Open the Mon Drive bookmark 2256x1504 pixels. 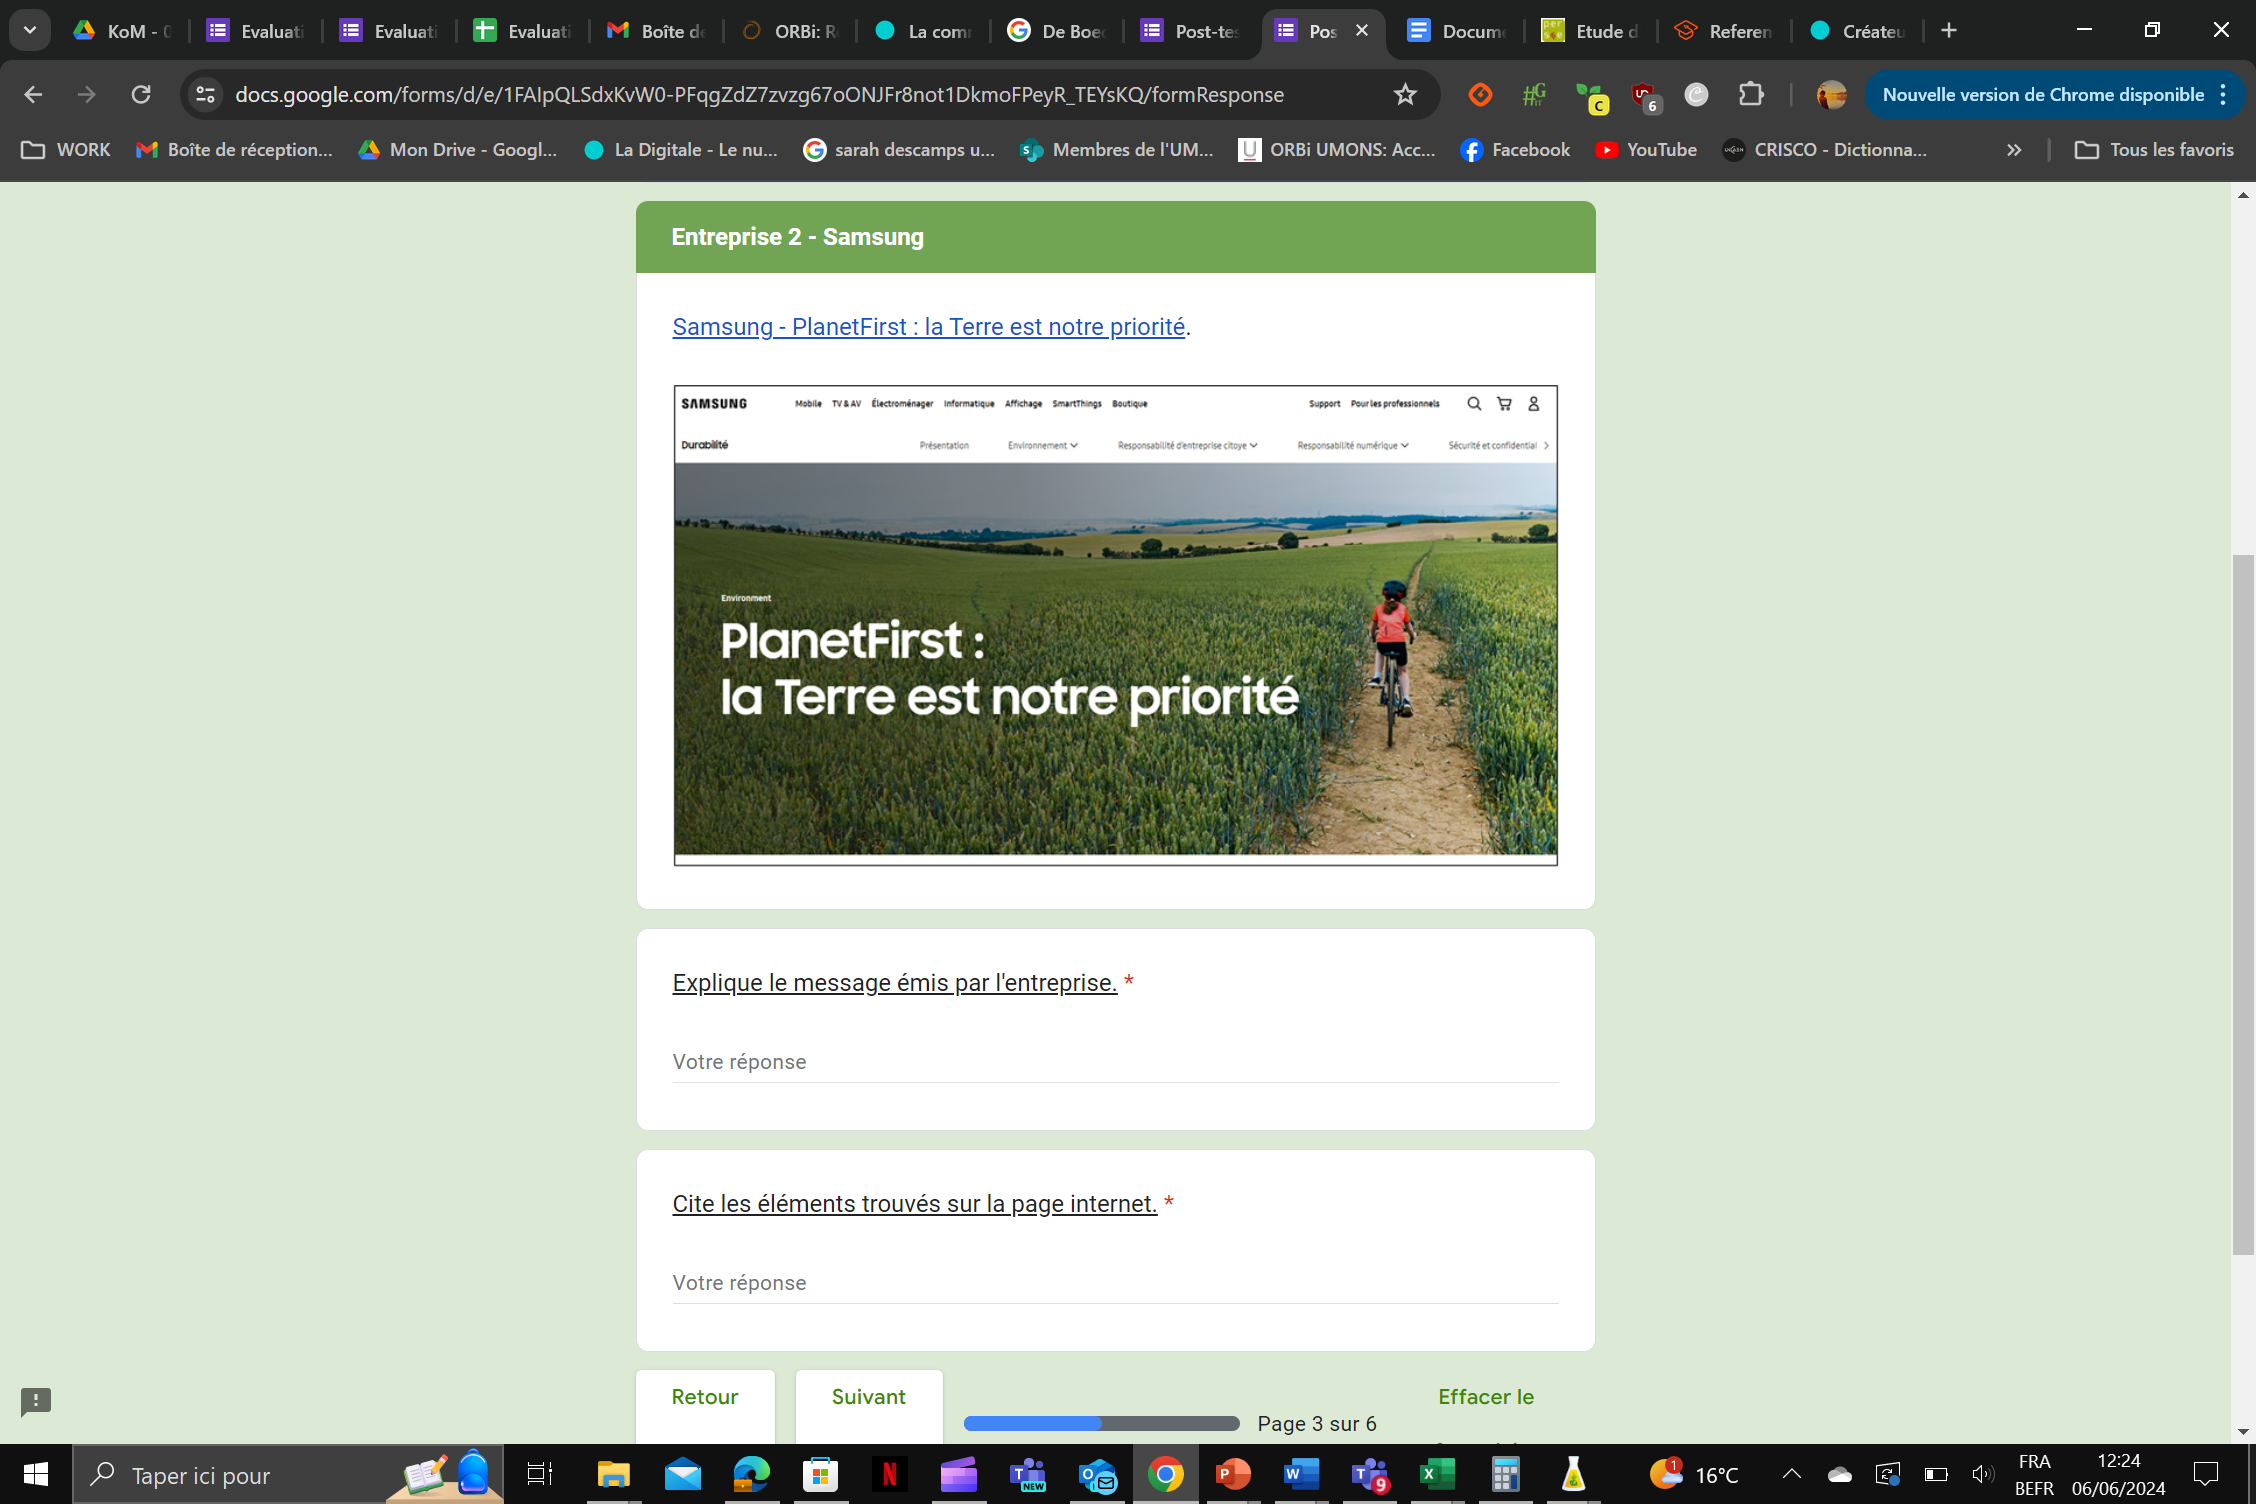point(458,150)
